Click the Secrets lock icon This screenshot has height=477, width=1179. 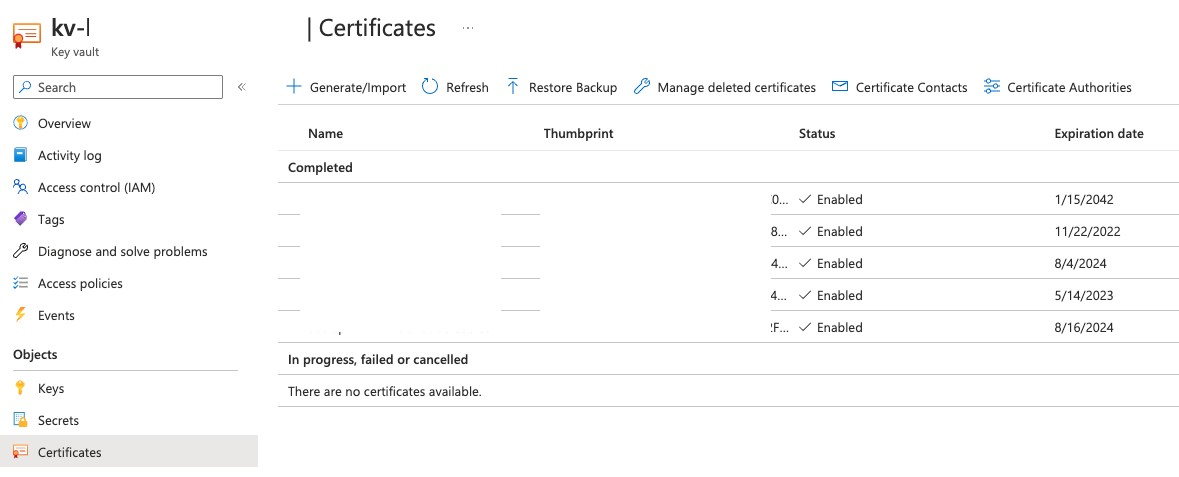click(21, 420)
